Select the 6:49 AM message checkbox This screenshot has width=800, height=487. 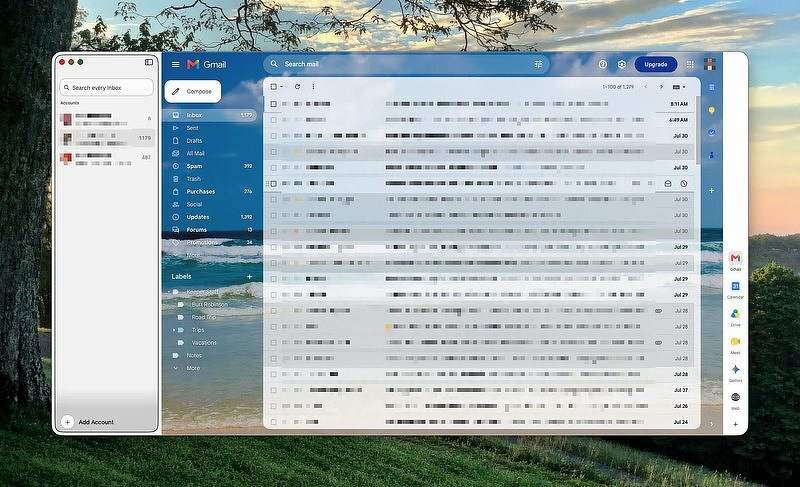[x=273, y=120]
